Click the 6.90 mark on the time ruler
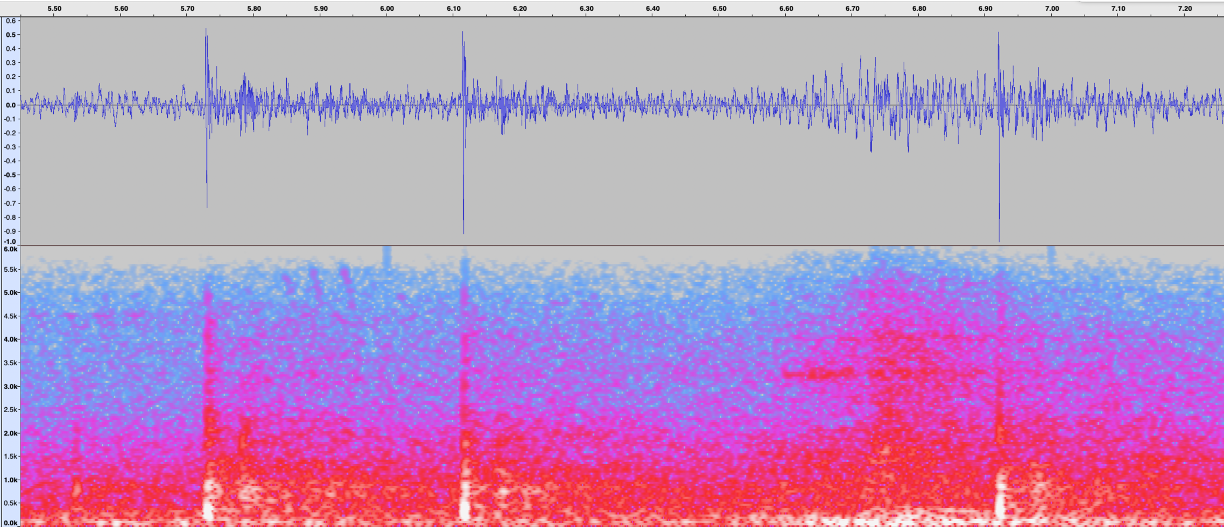1224x528 pixels. pos(985,8)
